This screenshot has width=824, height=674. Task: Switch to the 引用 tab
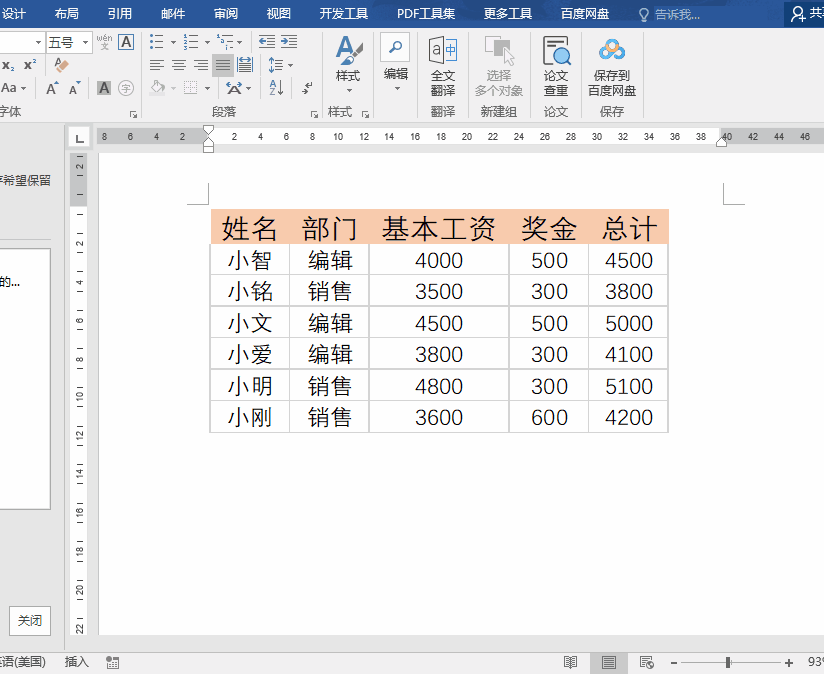click(120, 13)
